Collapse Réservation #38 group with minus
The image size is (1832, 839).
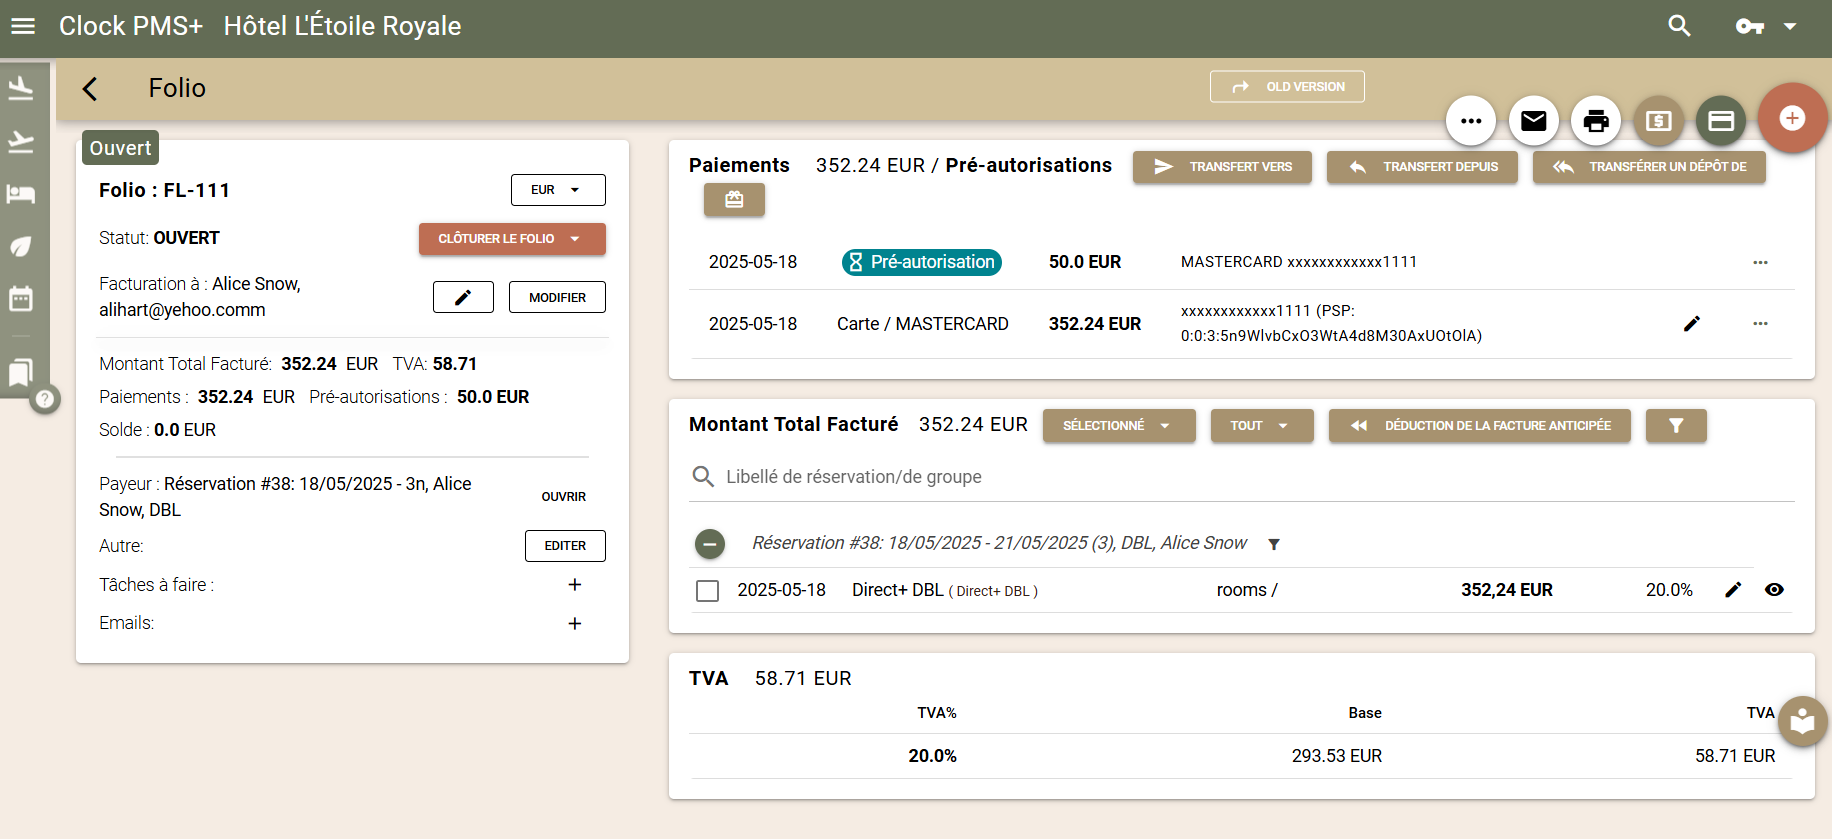[710, 544]
